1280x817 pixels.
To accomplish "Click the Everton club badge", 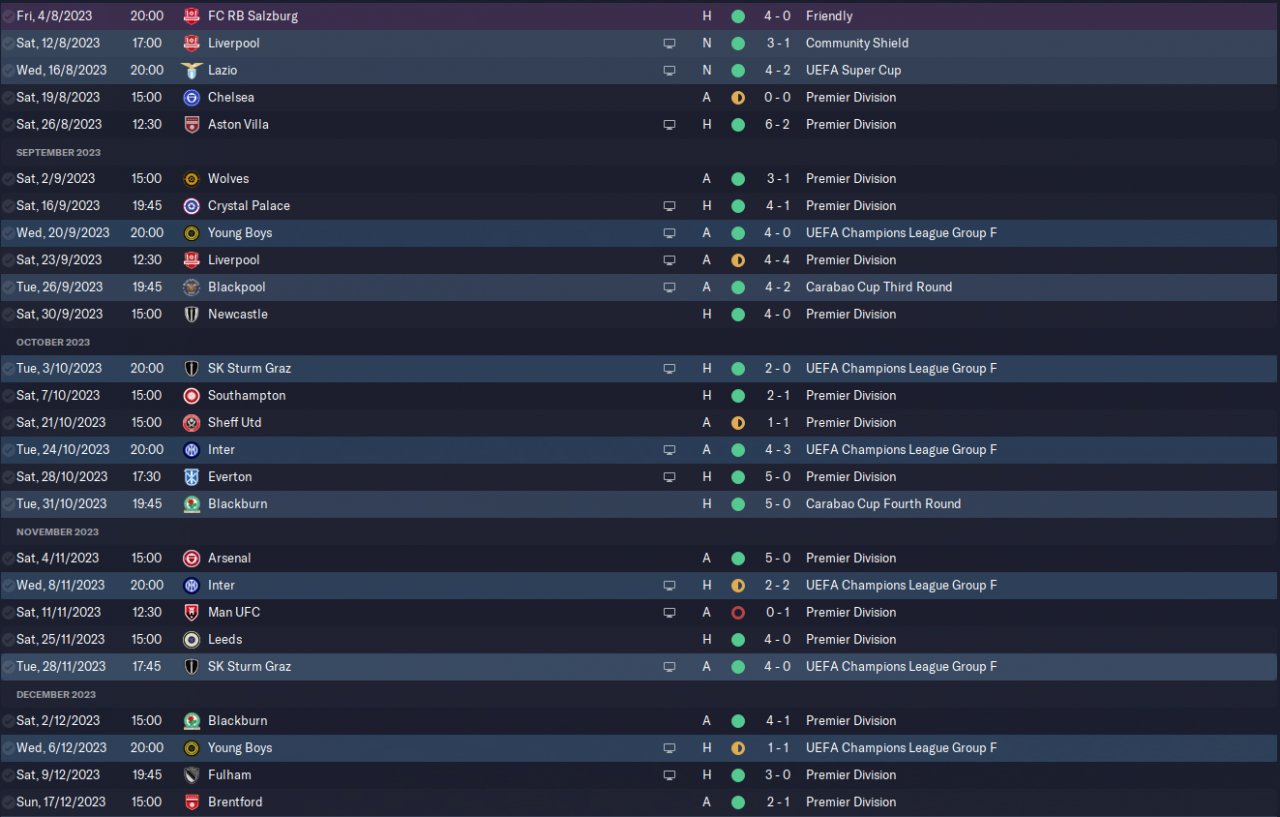I will 191,477.
